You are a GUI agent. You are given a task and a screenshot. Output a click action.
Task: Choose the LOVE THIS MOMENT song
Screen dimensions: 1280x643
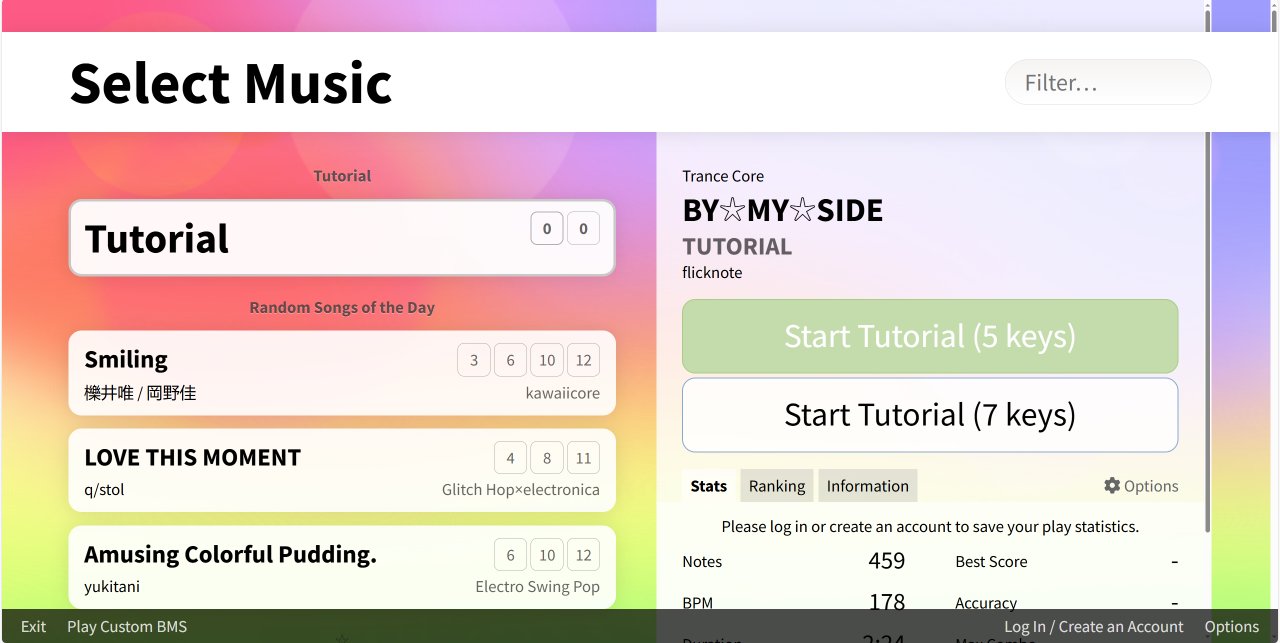[x=342, y=471]
